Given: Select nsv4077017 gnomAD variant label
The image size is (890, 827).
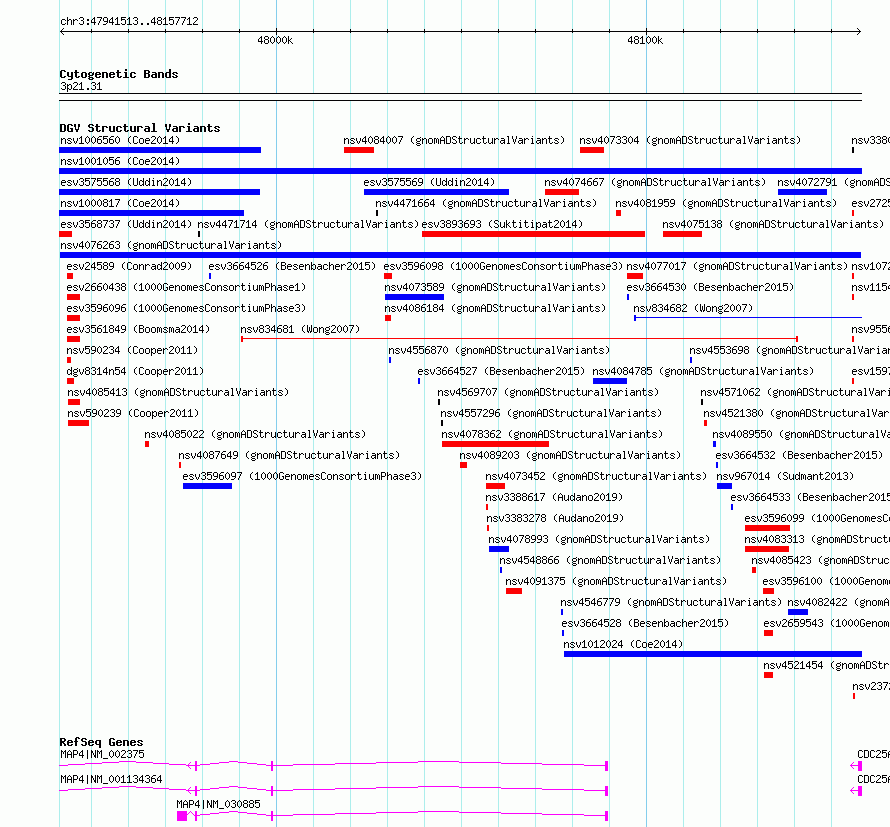Looking at the screenshot, I should click(737, 266).
